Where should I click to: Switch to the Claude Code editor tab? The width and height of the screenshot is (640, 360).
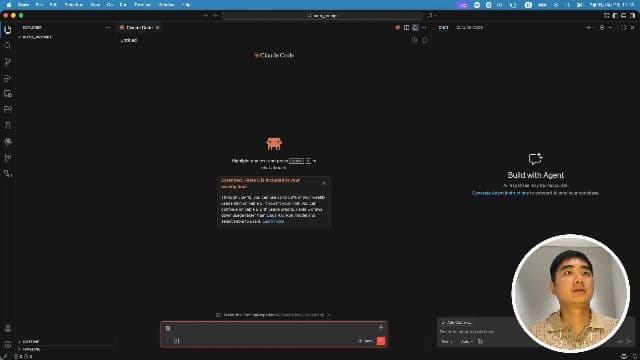[x=139, y=27]
